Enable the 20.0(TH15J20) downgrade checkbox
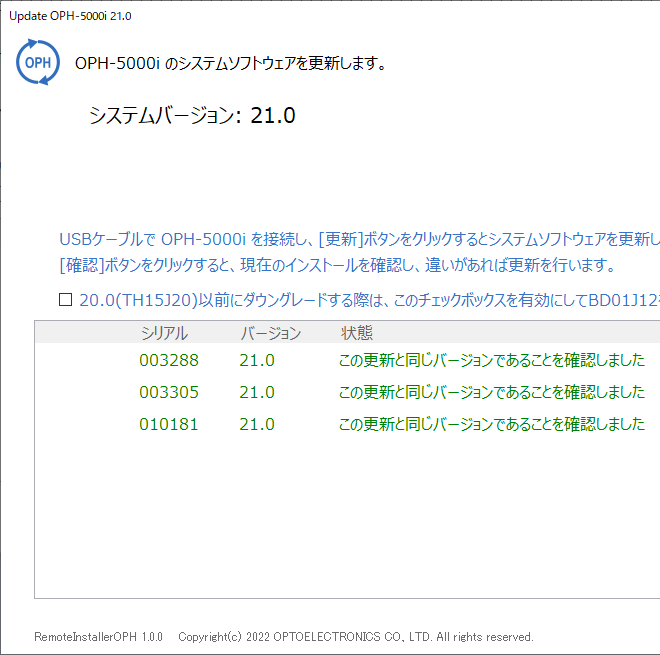Image resolution: width=660 pixels, height=655 pixels. click(65, 300)
